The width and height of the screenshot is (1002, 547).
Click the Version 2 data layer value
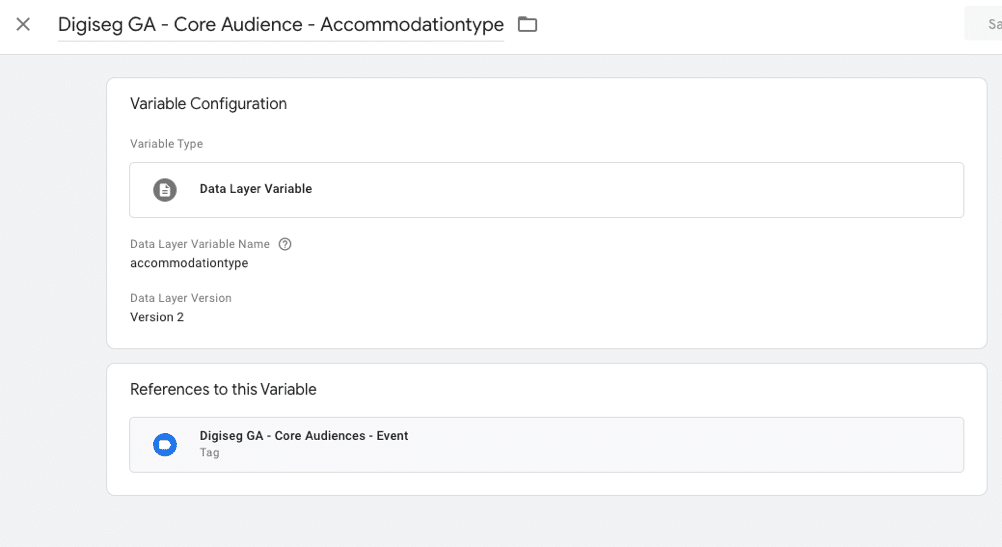click(x=157, y=317)
